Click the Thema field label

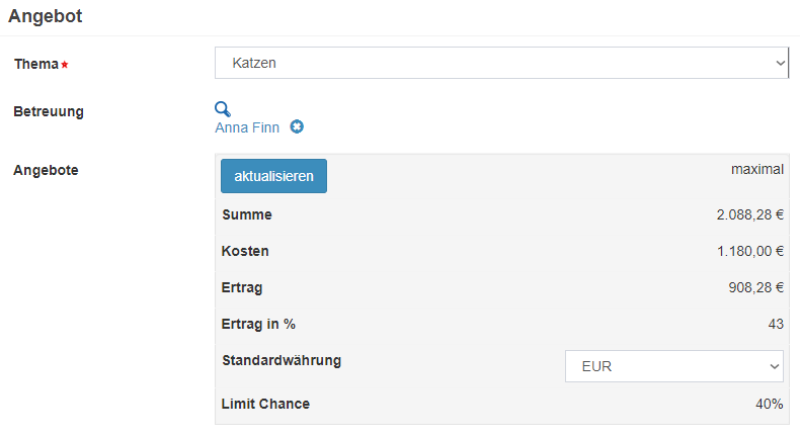[x=37, y=64]
